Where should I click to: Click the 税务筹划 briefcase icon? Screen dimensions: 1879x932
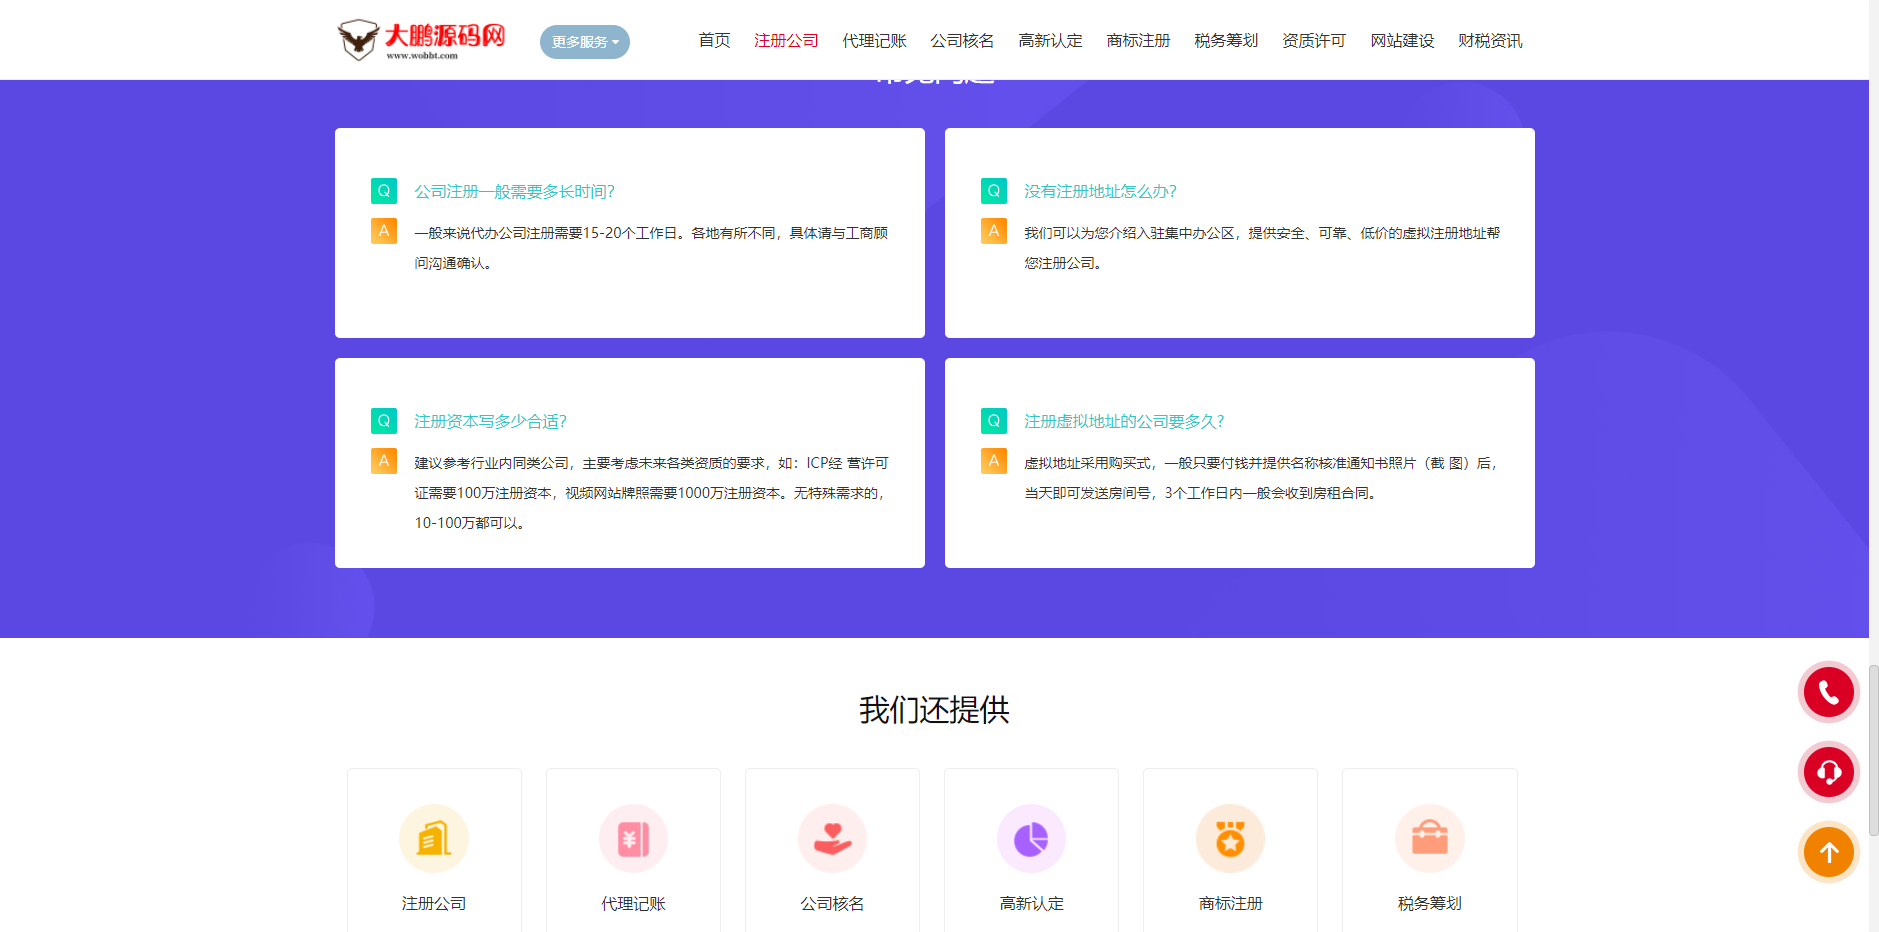click(x=1428, y=838)
